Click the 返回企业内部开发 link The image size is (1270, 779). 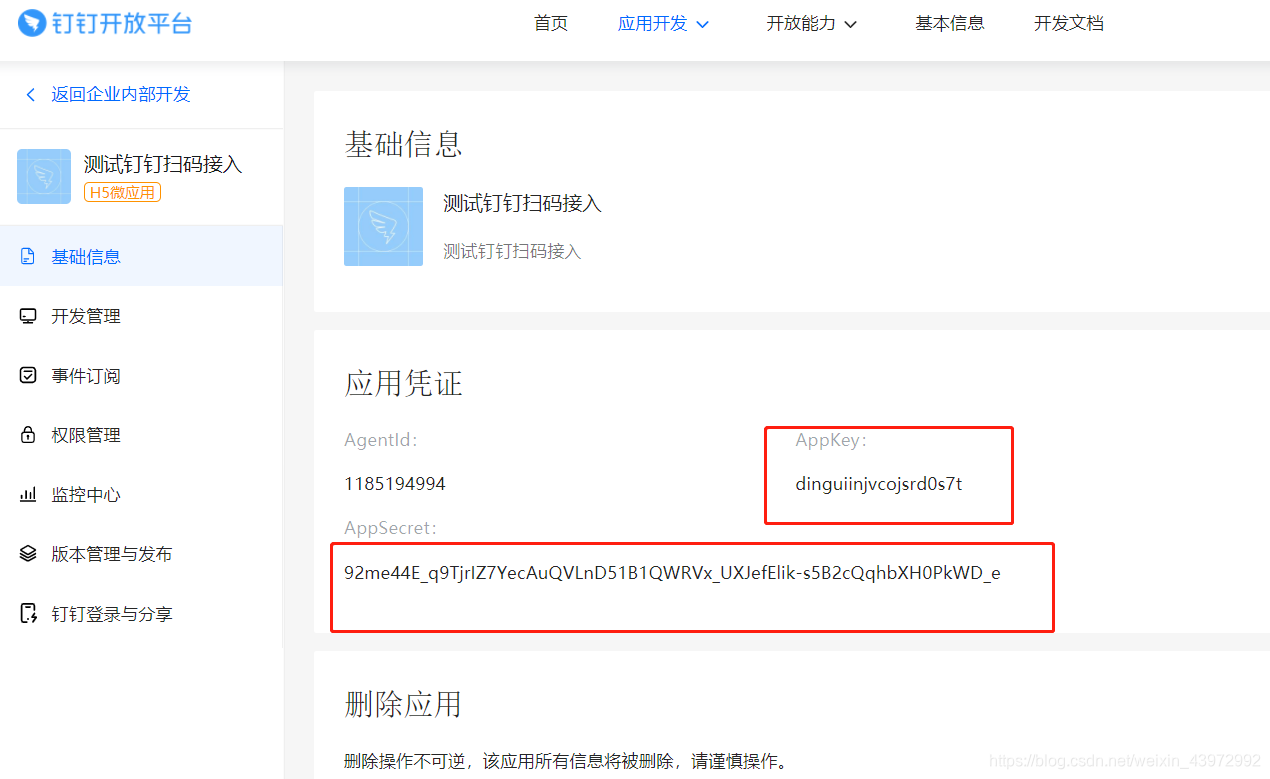pyautogui.click(x=121, y=94)
